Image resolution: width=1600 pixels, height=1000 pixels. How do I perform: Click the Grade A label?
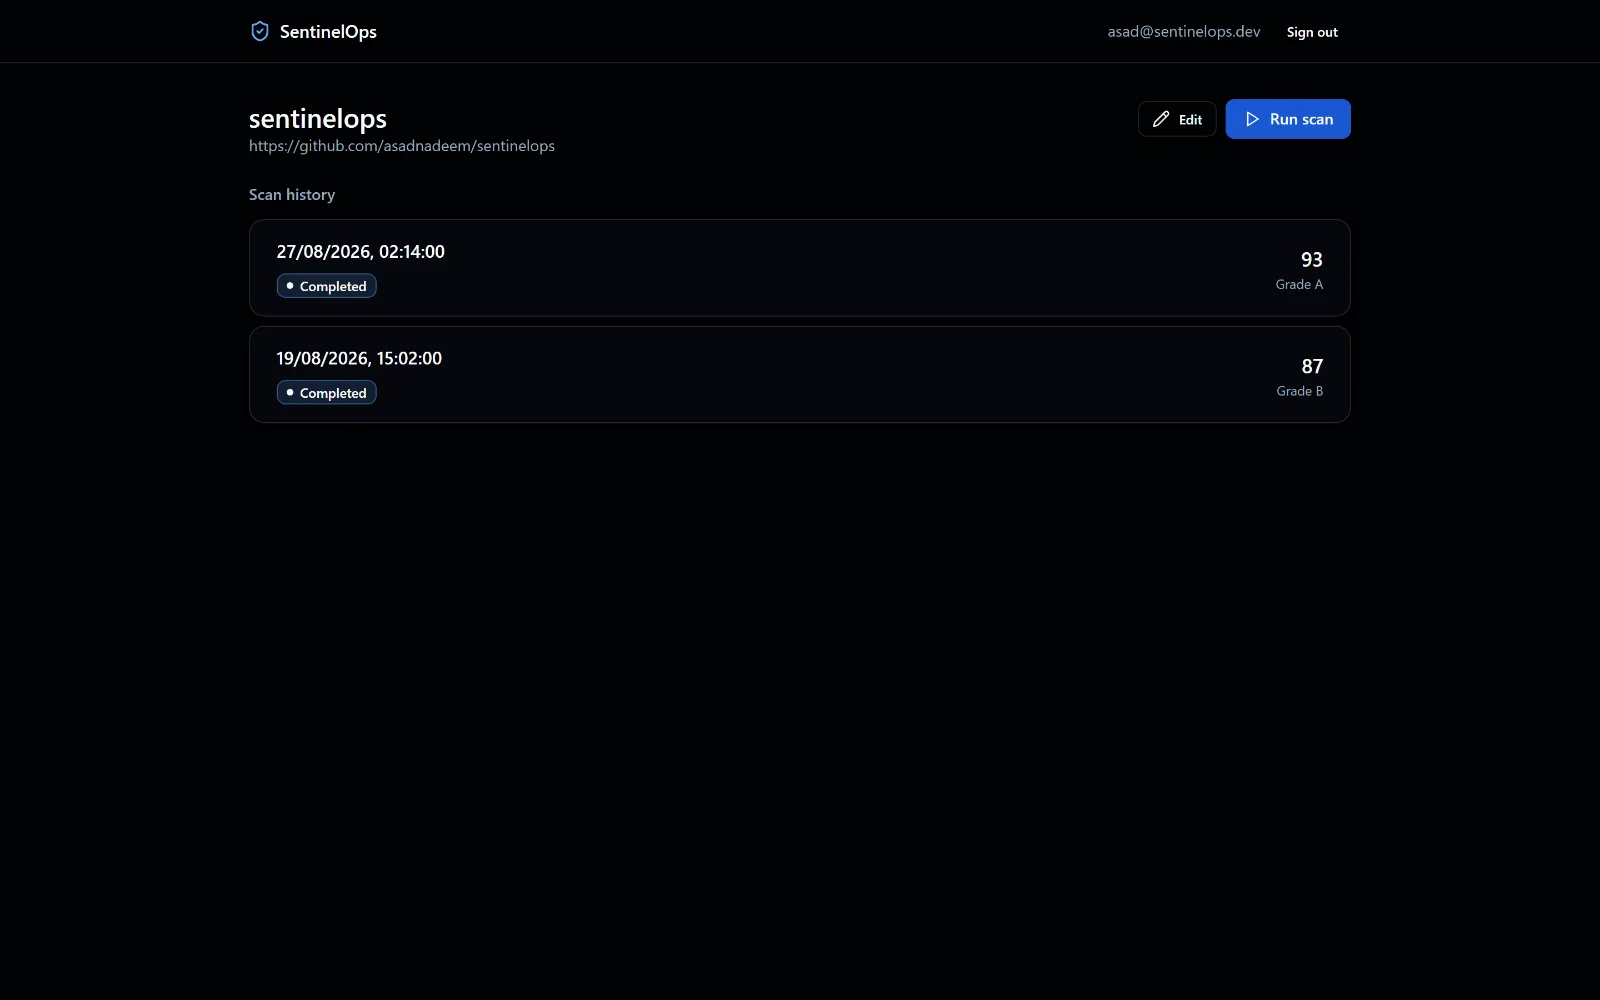[x=1299, y=285]
